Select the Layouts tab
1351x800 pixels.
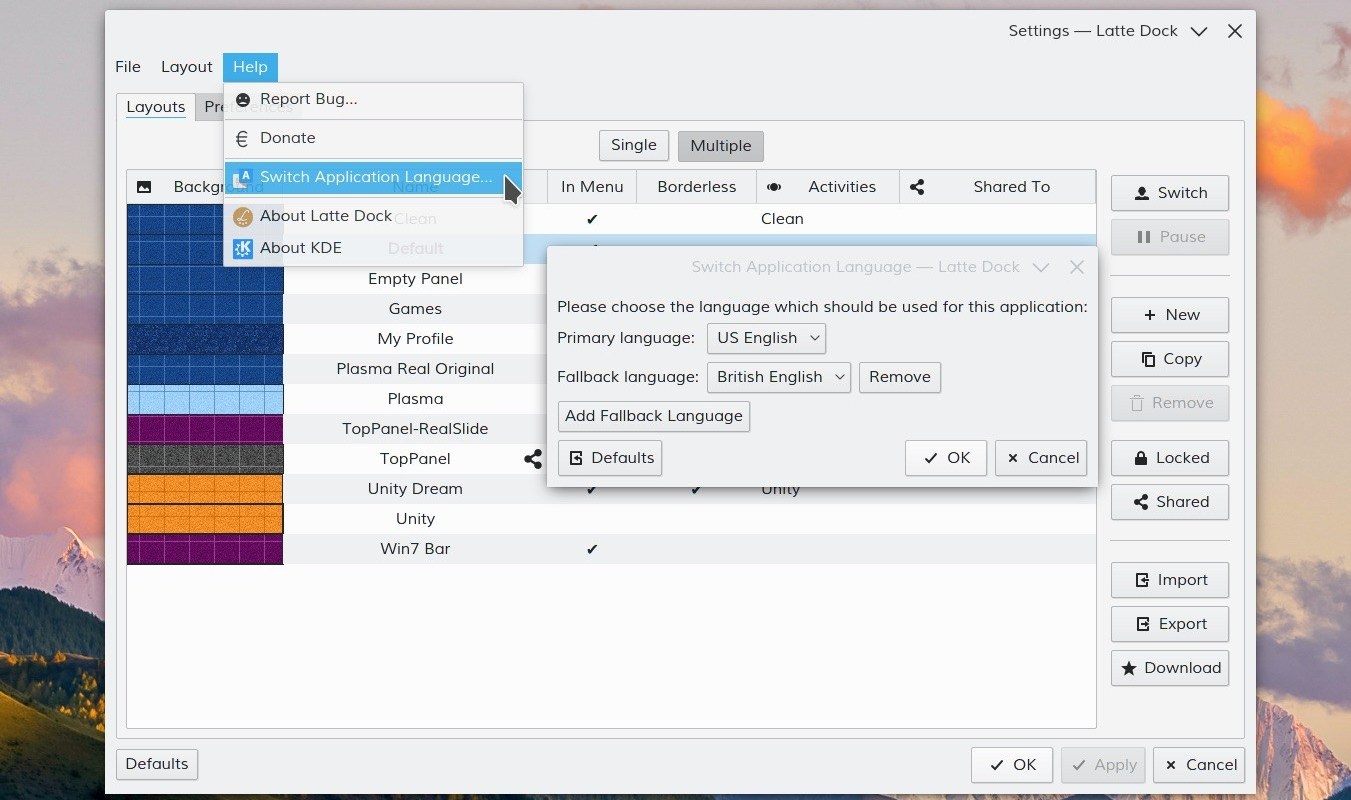tap(156, 107)
